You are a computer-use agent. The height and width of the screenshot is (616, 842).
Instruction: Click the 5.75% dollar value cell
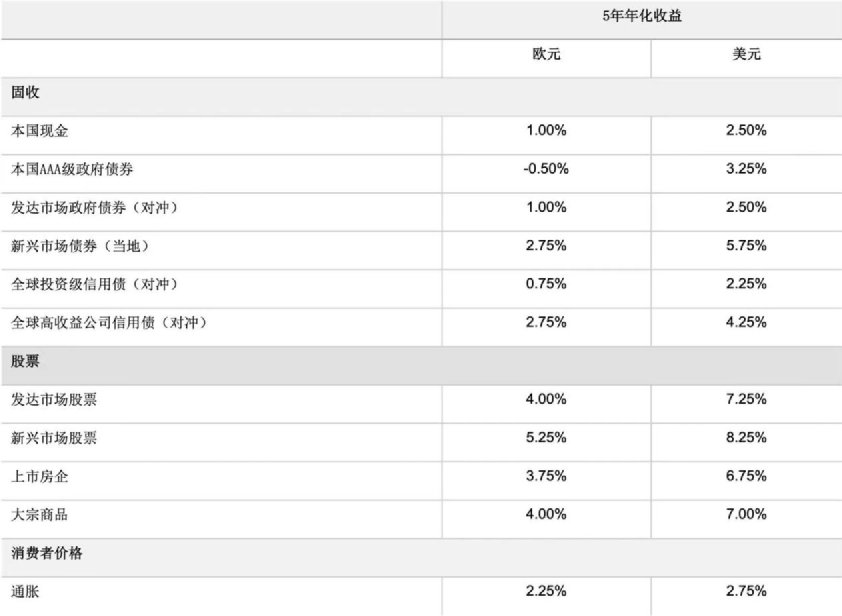click(746, 246)
